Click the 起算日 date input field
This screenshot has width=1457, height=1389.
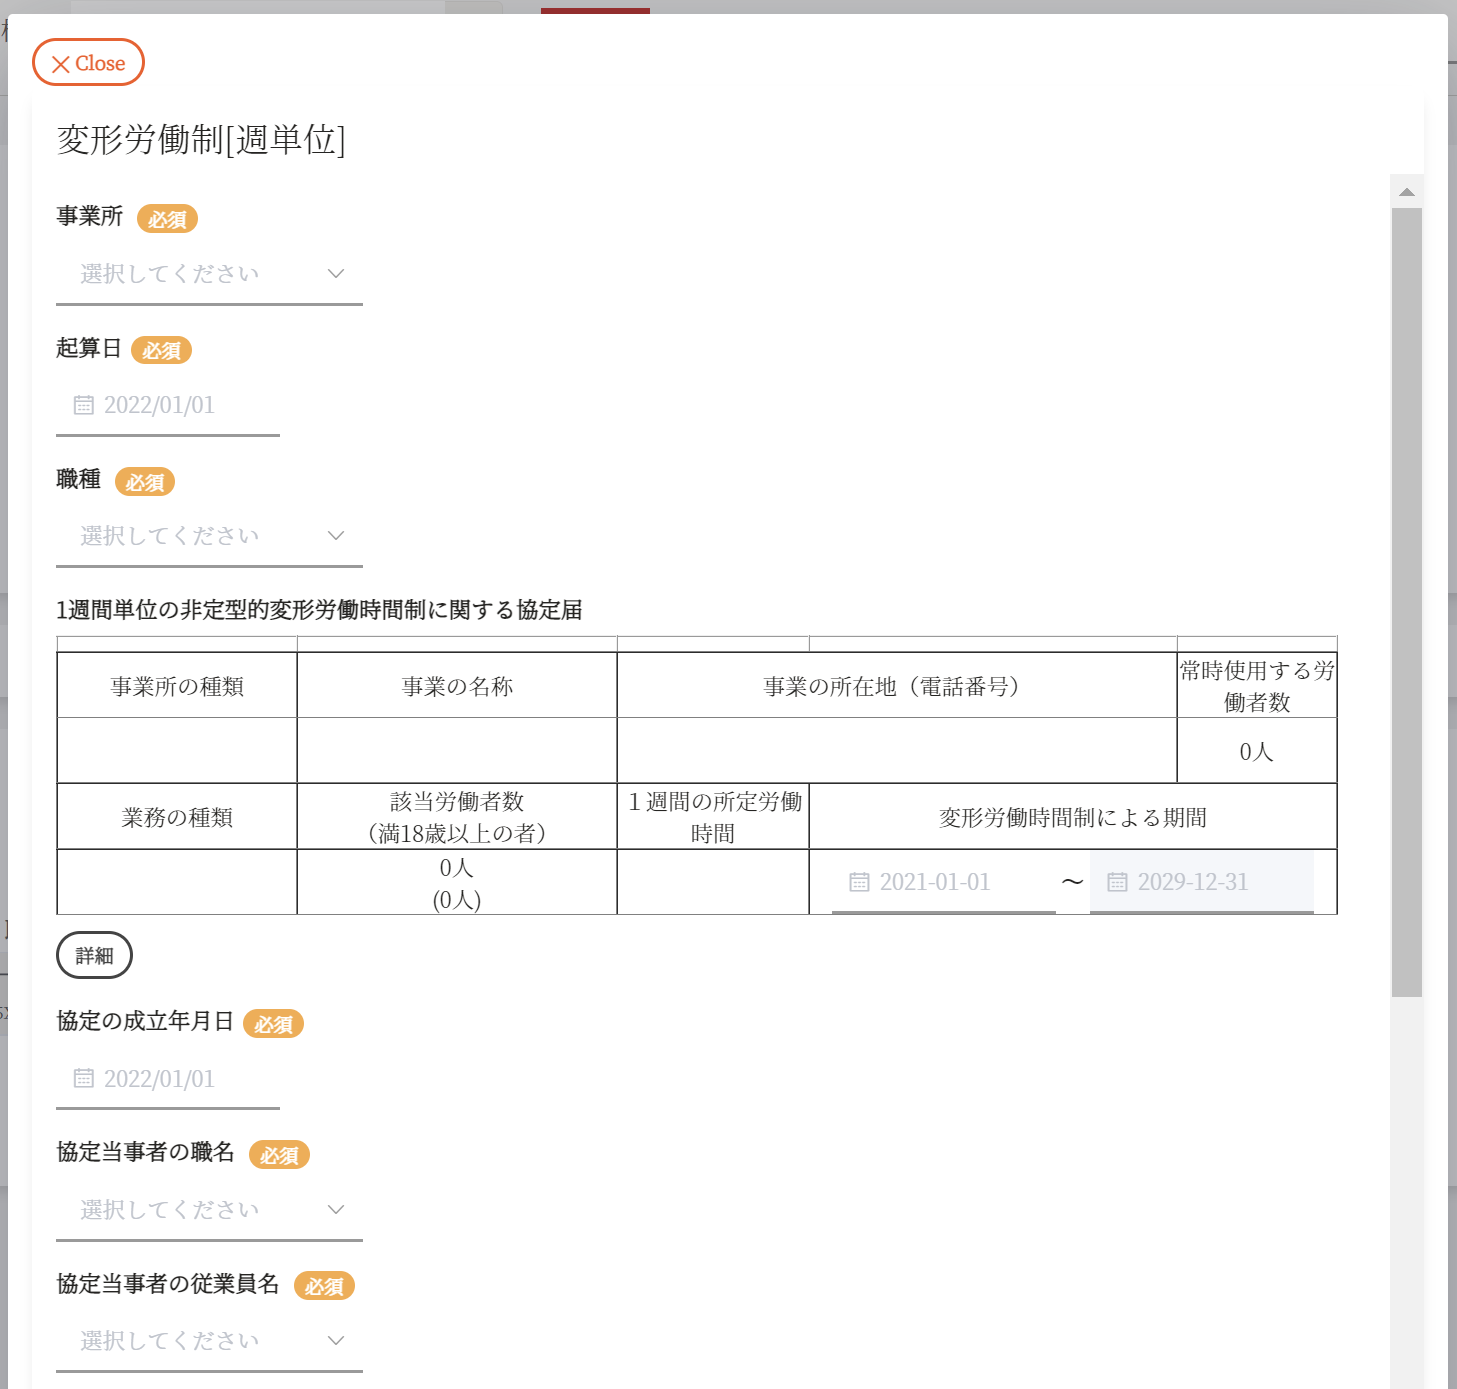[168, 405]
